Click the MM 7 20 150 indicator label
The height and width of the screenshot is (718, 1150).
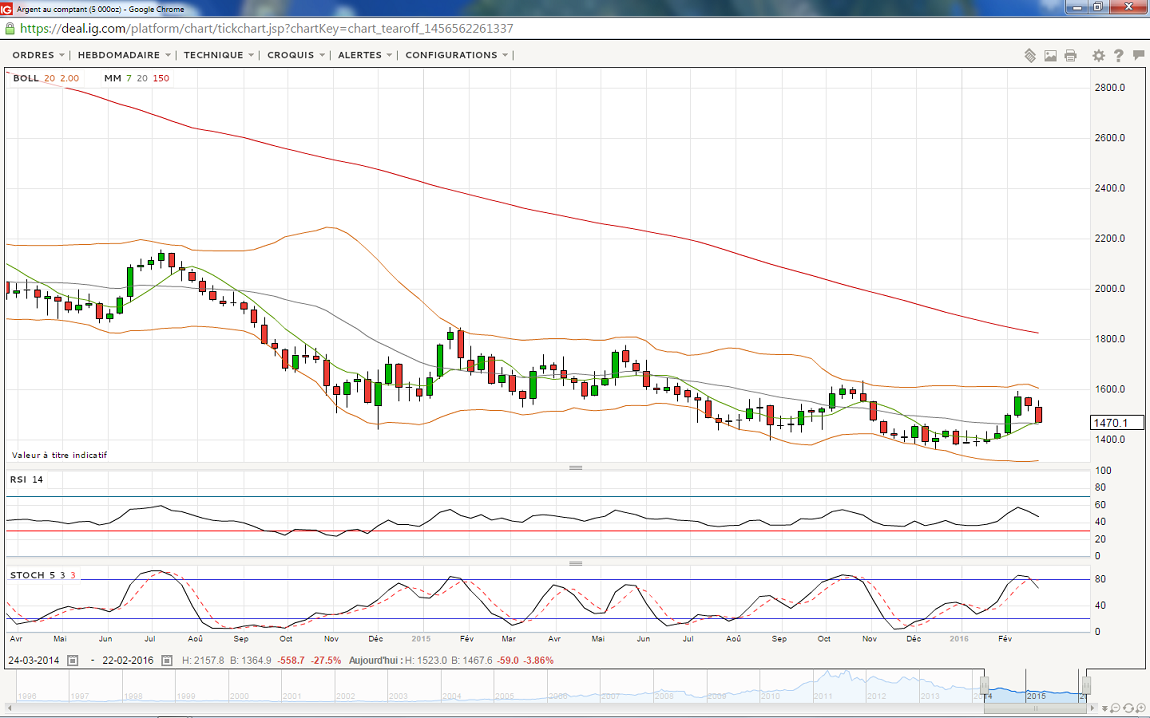(136, 78)
